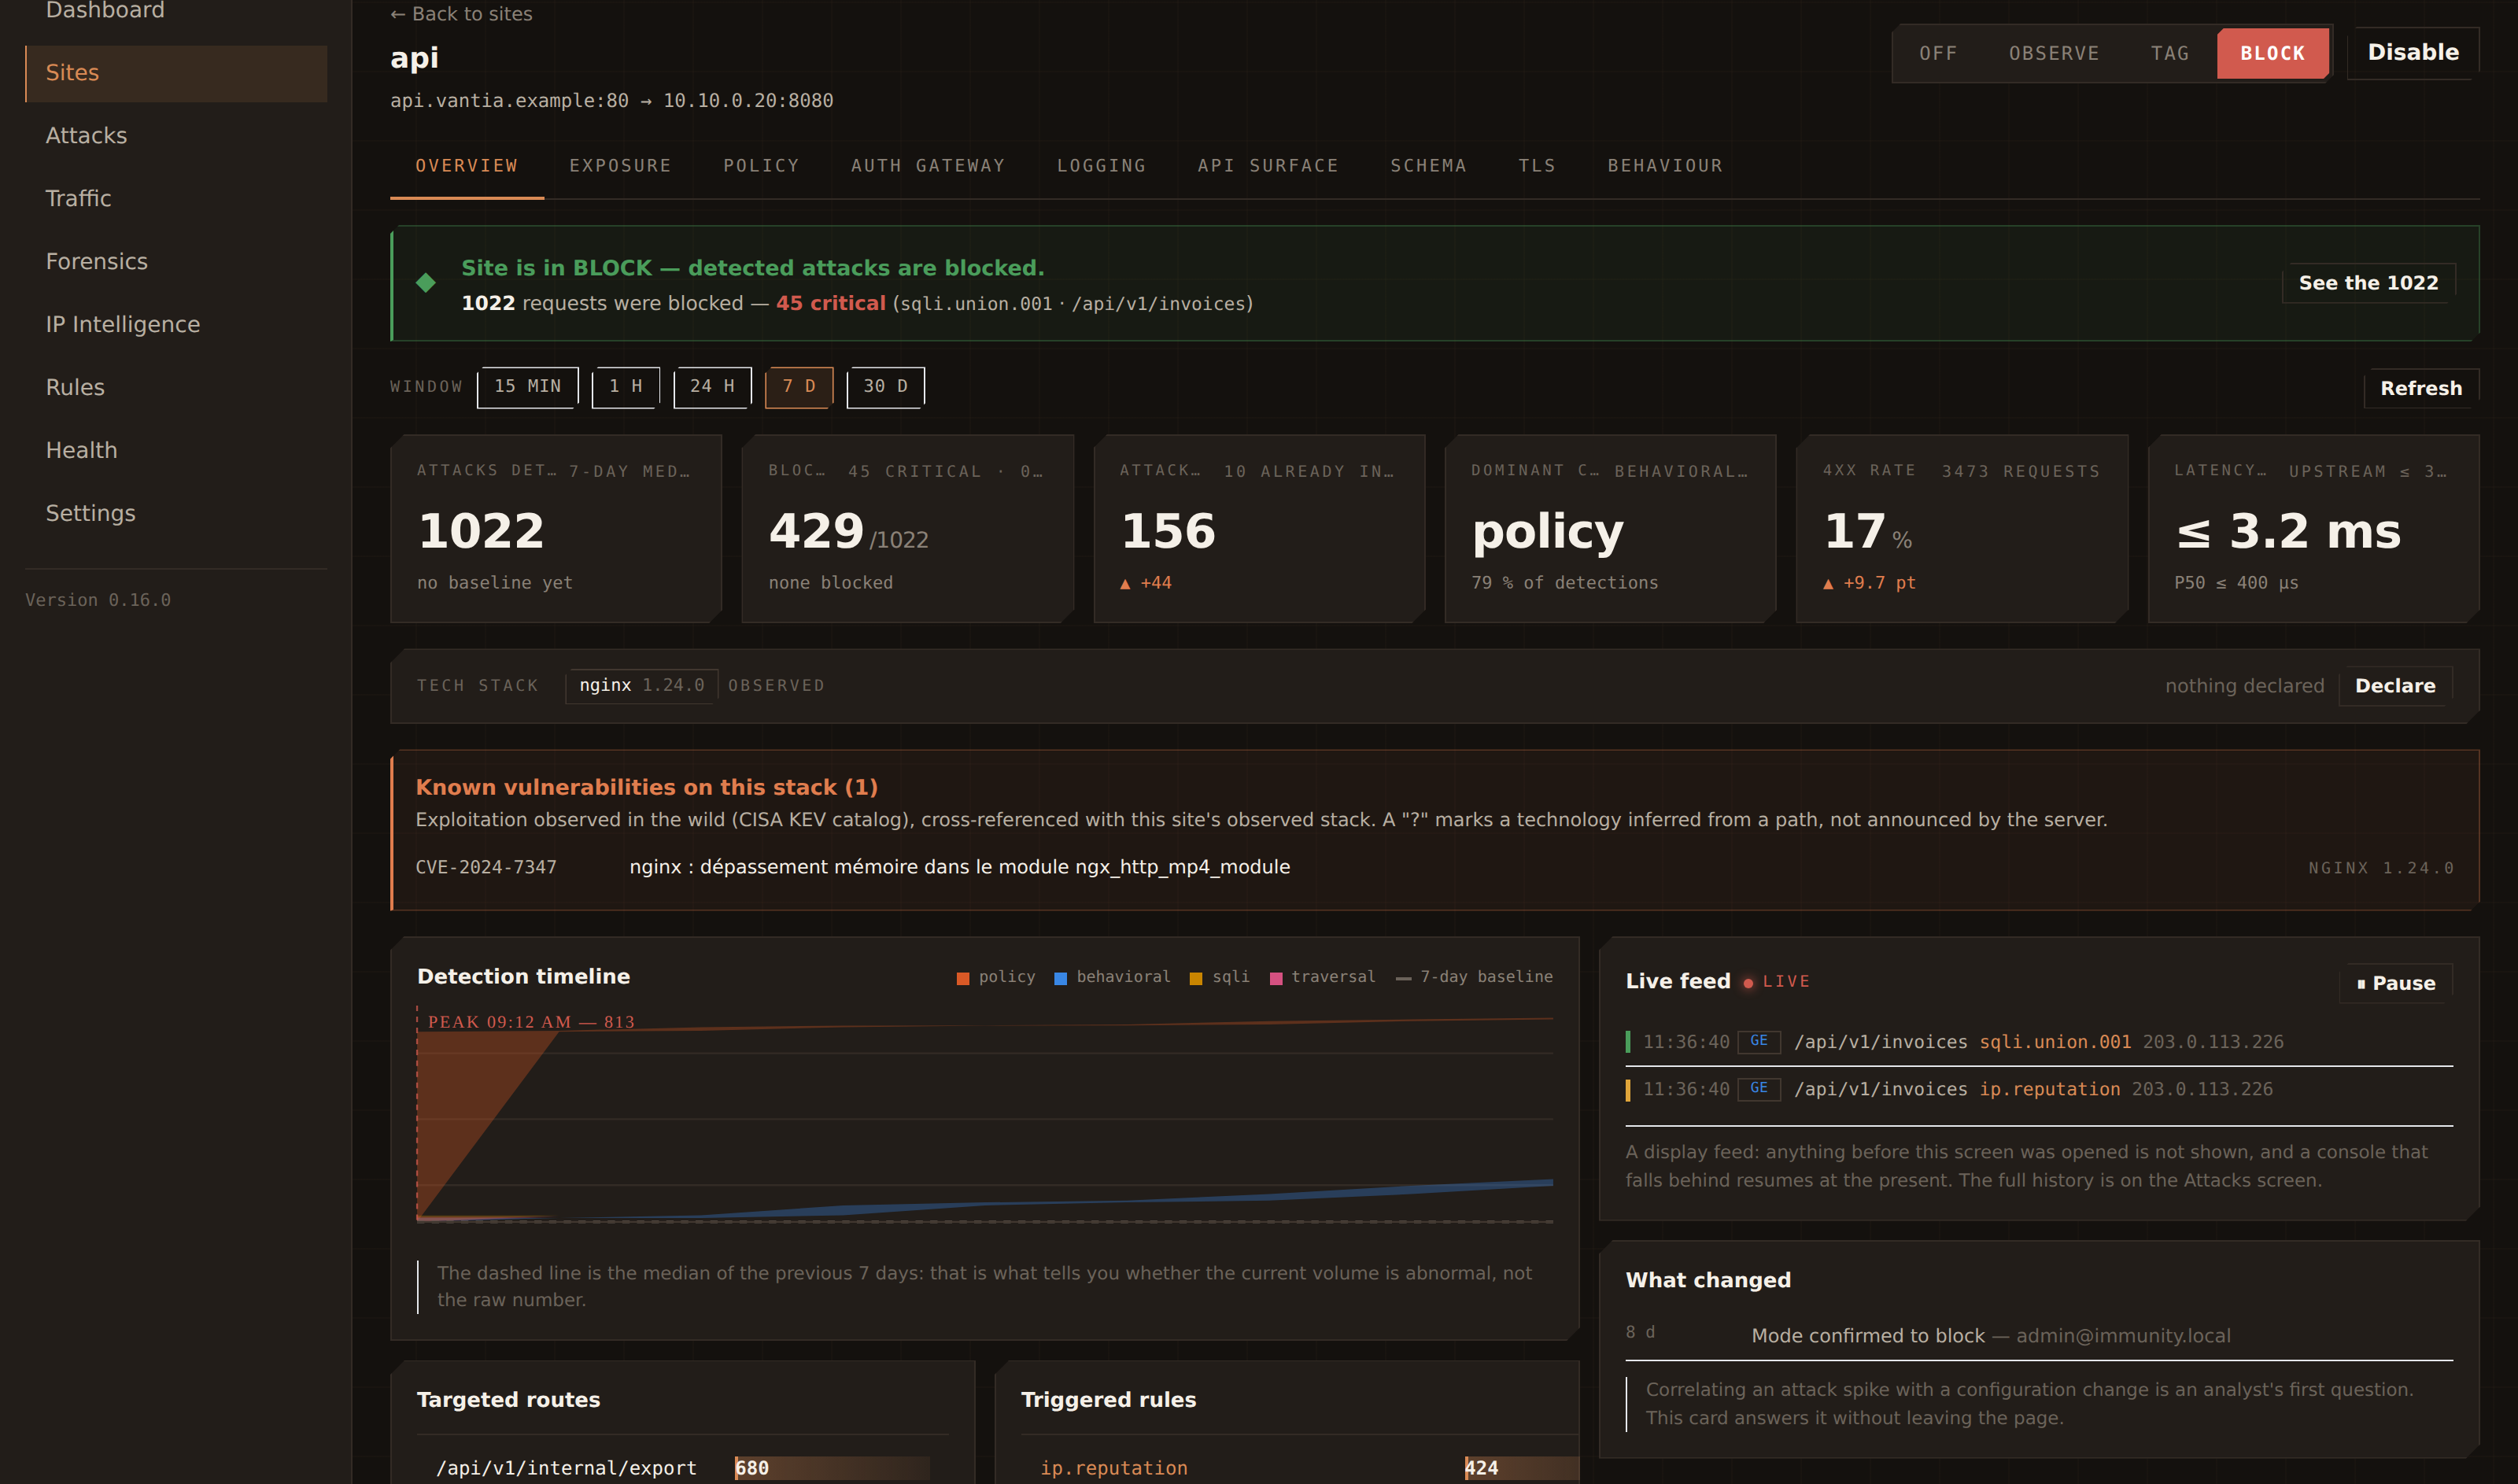This screenshot has height=1484, width=2518.
Task: Click the sqli legend yellow swatch
Action: click(x=1196, y=978)
